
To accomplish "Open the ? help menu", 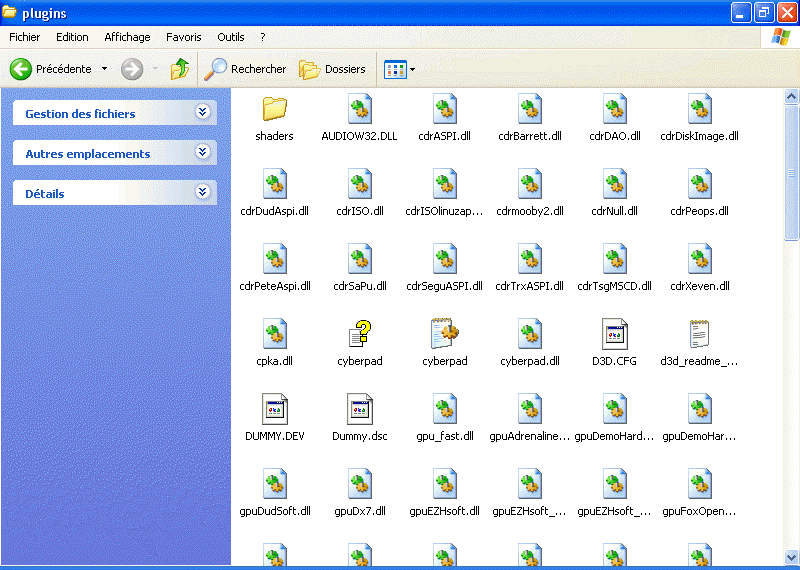I will [x=263, y=37].
